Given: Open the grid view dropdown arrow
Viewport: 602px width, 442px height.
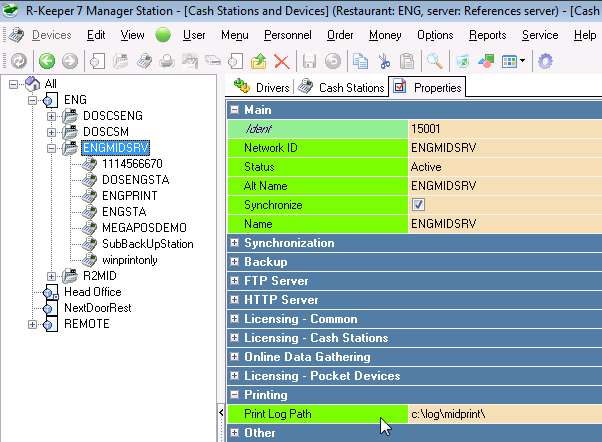Looking at the screenshot, I should (523, 61).
